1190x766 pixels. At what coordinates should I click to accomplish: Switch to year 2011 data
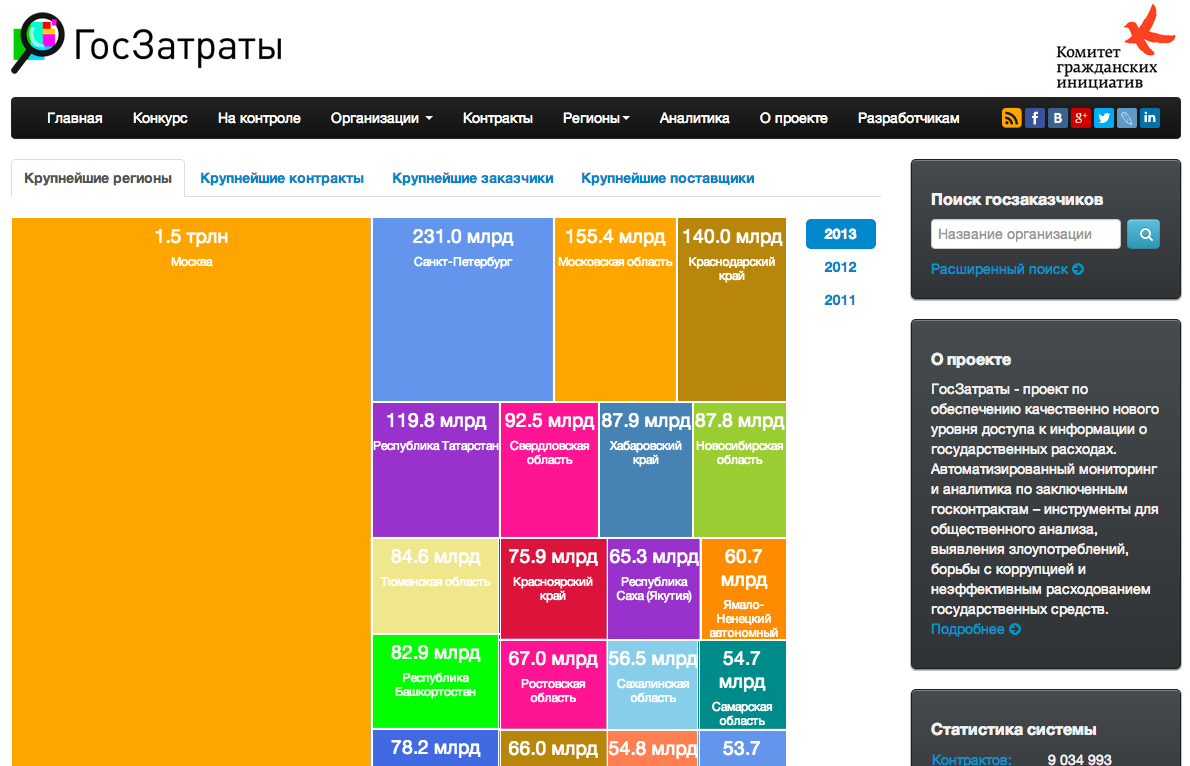[840, 299]
